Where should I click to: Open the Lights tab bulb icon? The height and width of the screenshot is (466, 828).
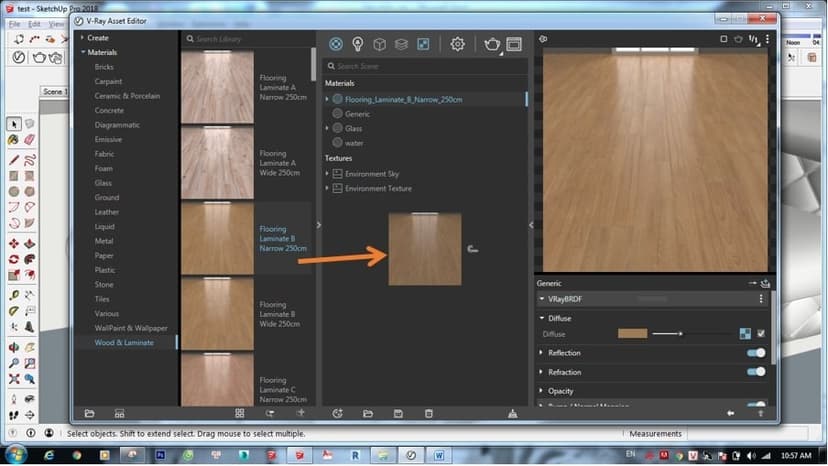point(357,44)
